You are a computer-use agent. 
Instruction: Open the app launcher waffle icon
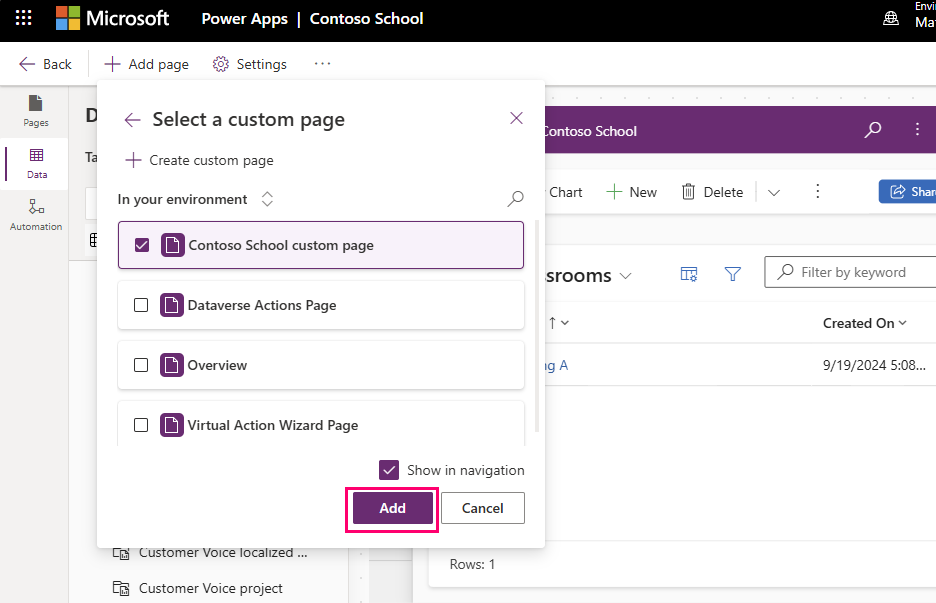click(x=23, y=18)
